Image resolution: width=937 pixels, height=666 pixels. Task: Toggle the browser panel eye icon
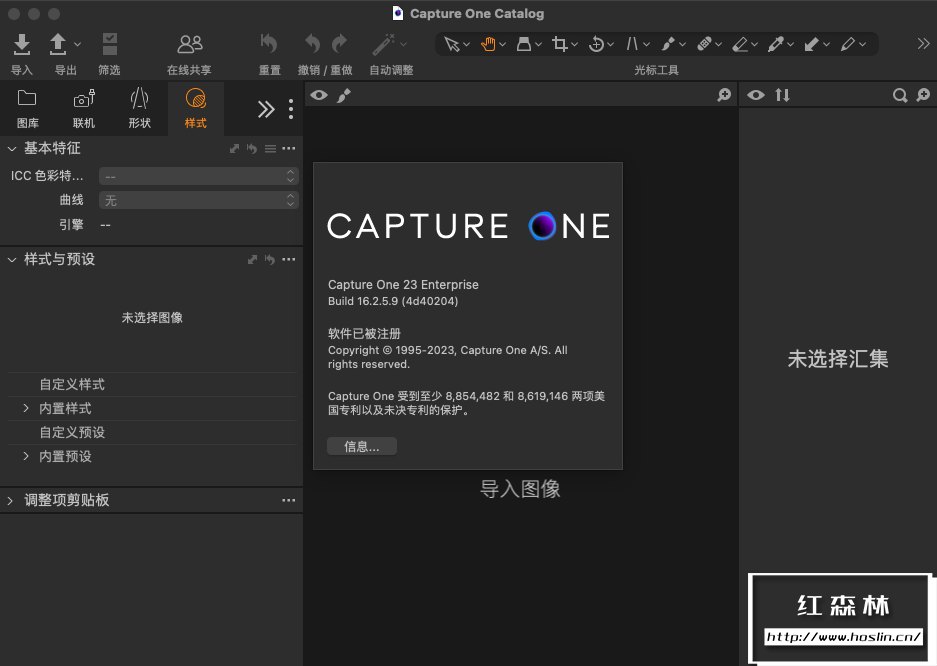click(756, 95)
